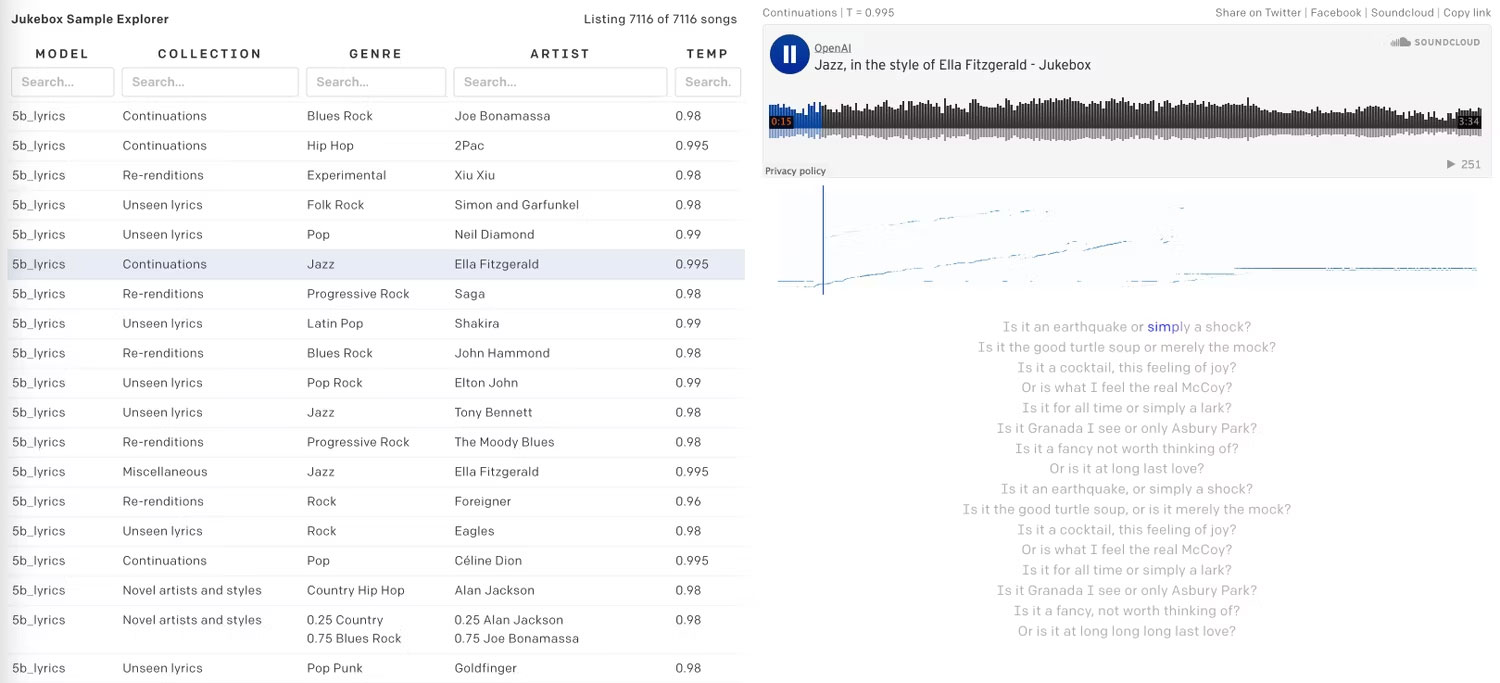Click the Temp search box

click(x=707, y=82)
